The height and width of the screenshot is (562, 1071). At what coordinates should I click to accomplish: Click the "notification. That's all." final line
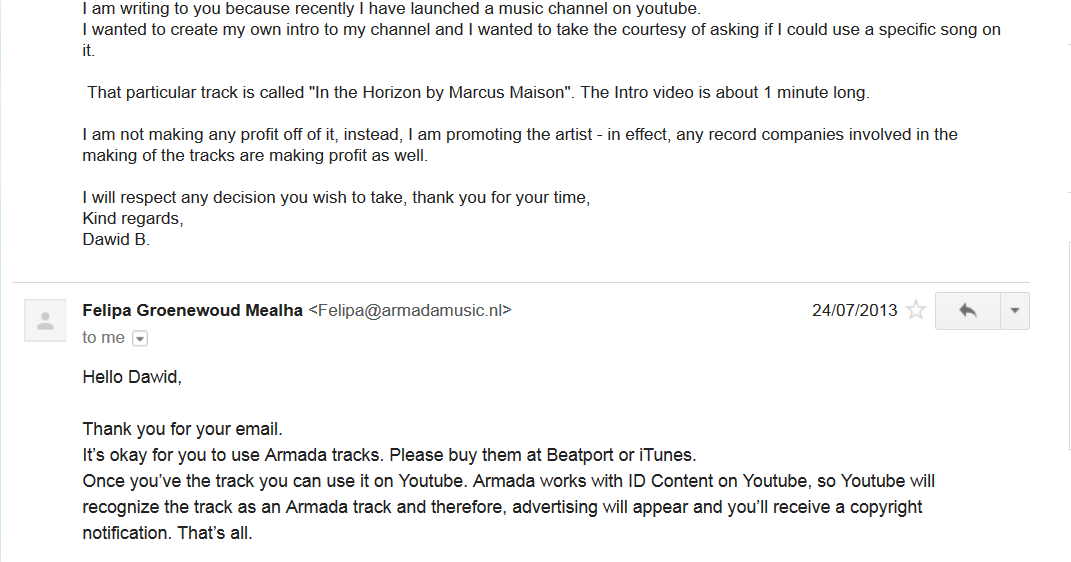pos(167,533)
